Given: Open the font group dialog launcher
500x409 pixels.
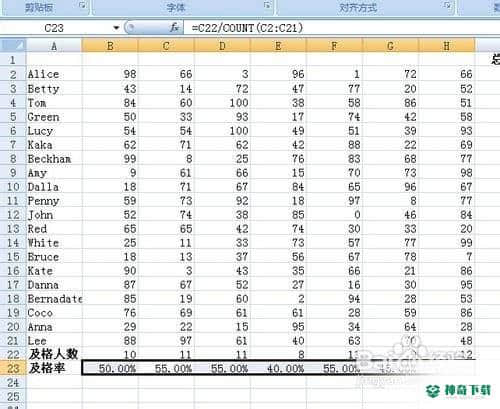Looking at the screenshot, I should 267,6.
